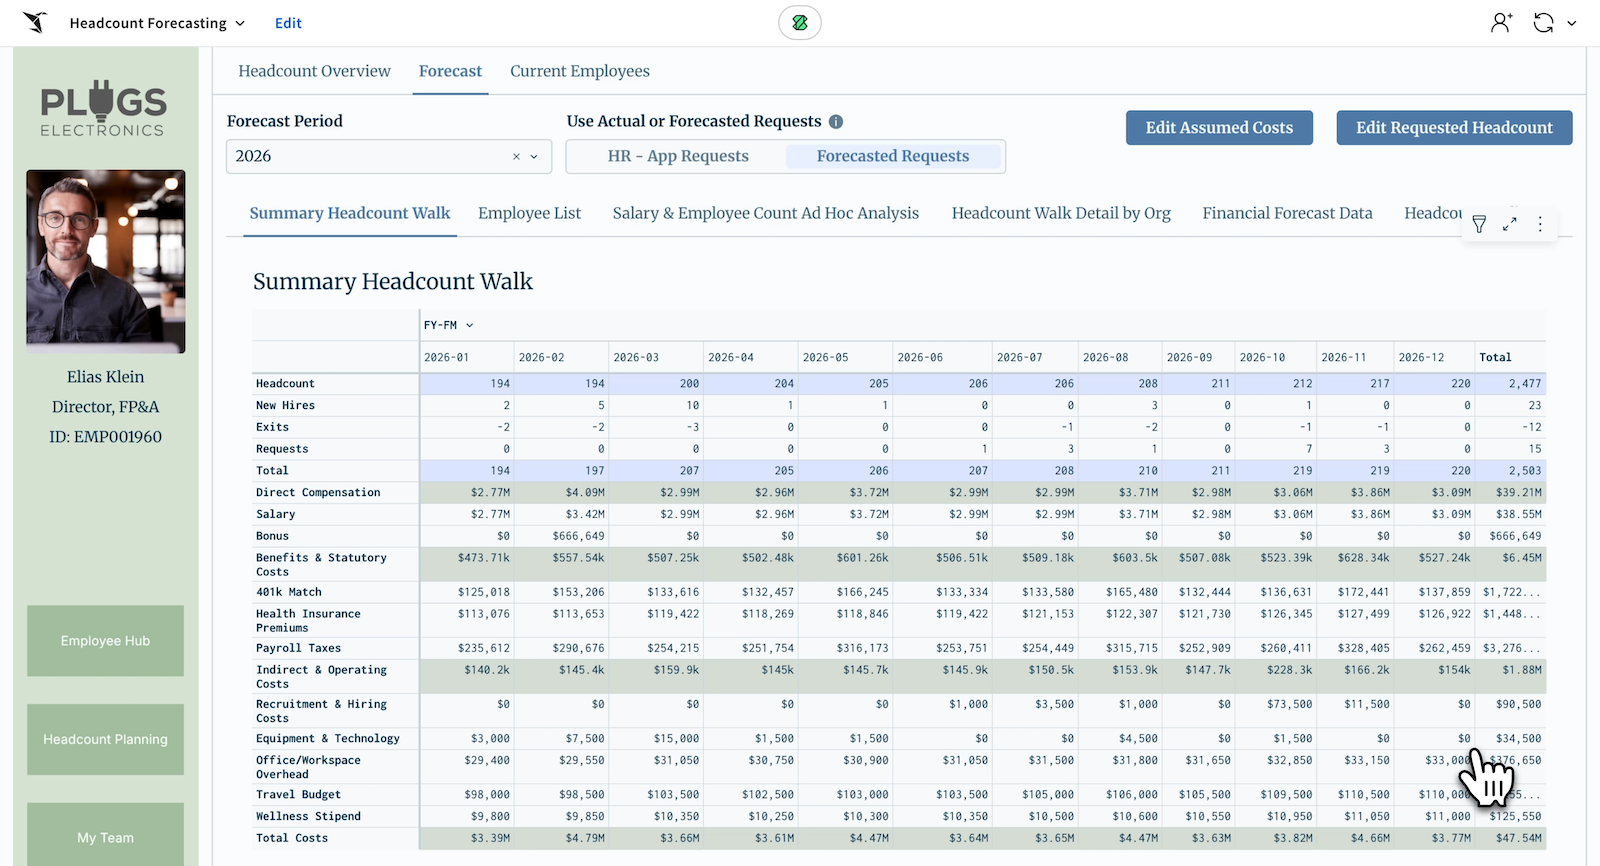This screenshot has width=1600, height=866.
Task: Click the Salary row label
Action: [275, 514]
